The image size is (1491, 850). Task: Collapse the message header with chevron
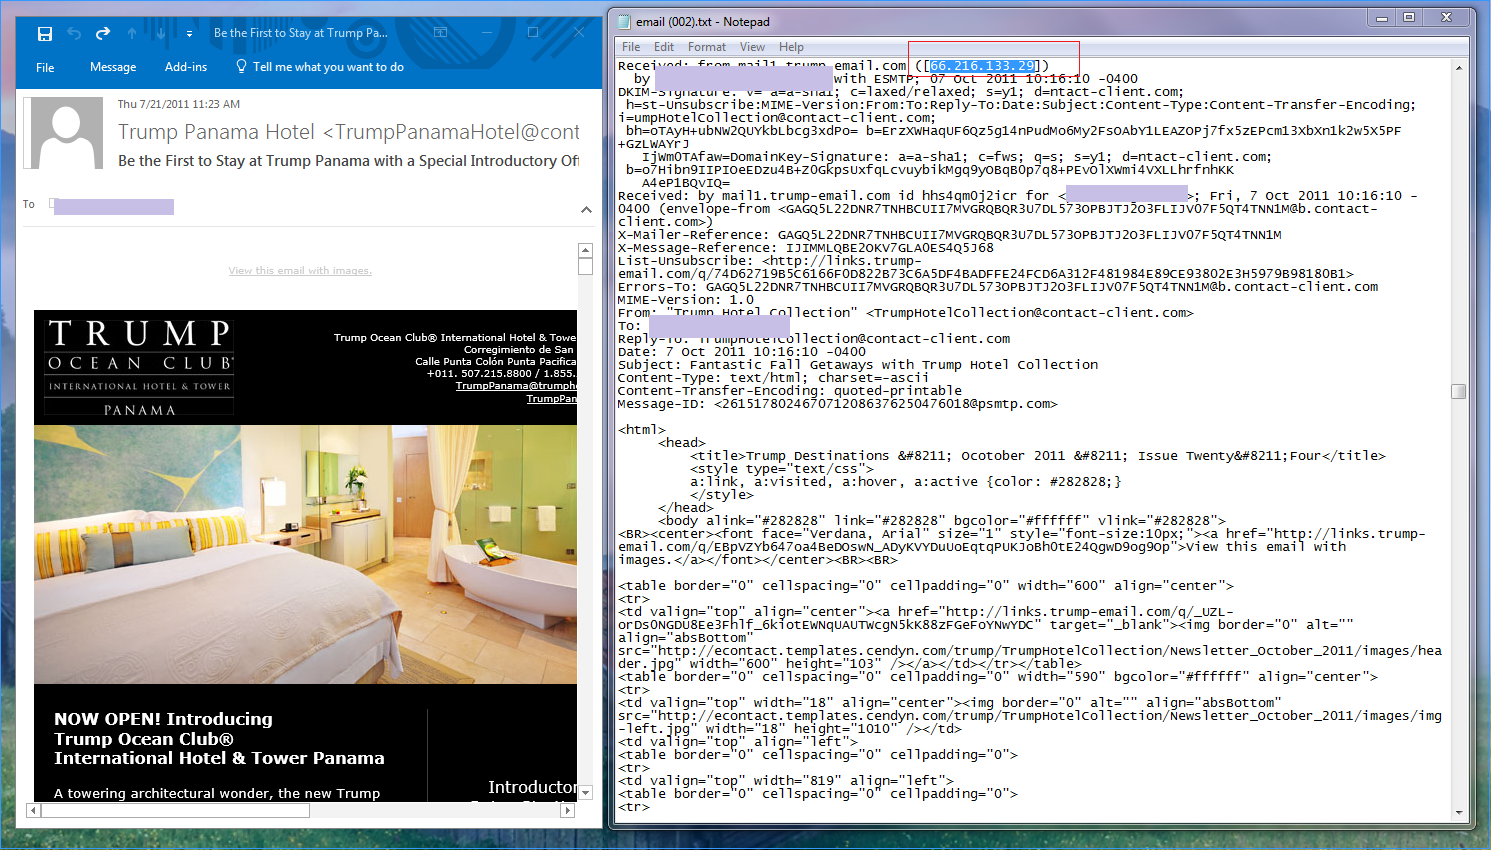(586, 209)
